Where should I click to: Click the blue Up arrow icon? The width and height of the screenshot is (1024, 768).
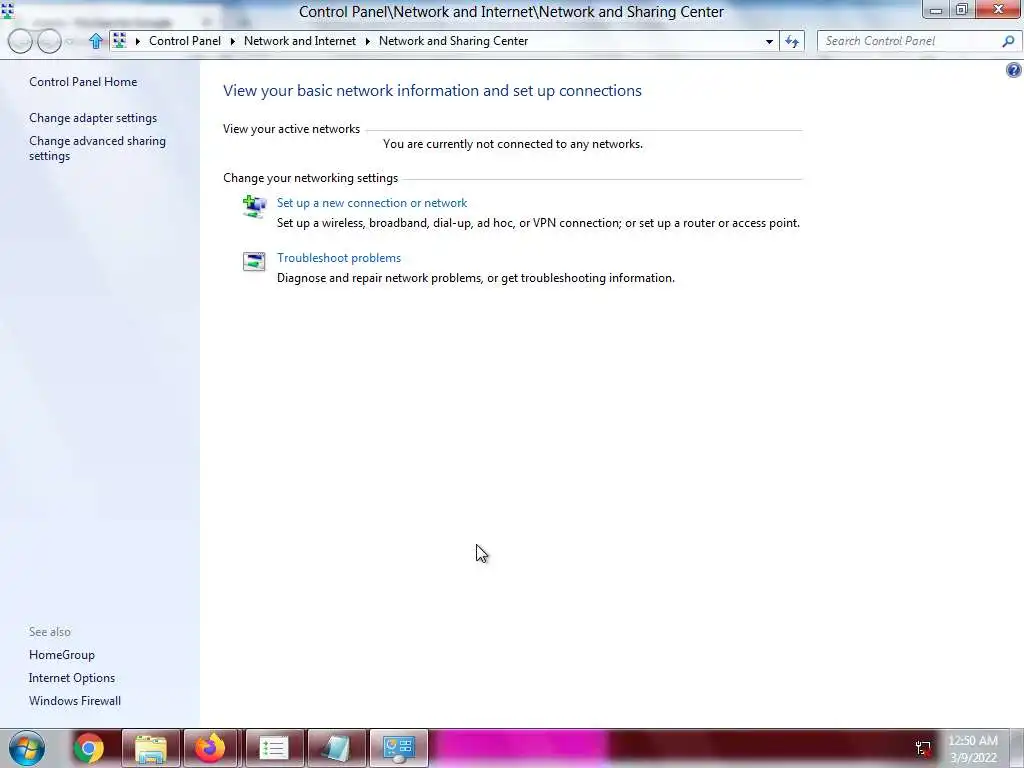(x=95, y=41)
